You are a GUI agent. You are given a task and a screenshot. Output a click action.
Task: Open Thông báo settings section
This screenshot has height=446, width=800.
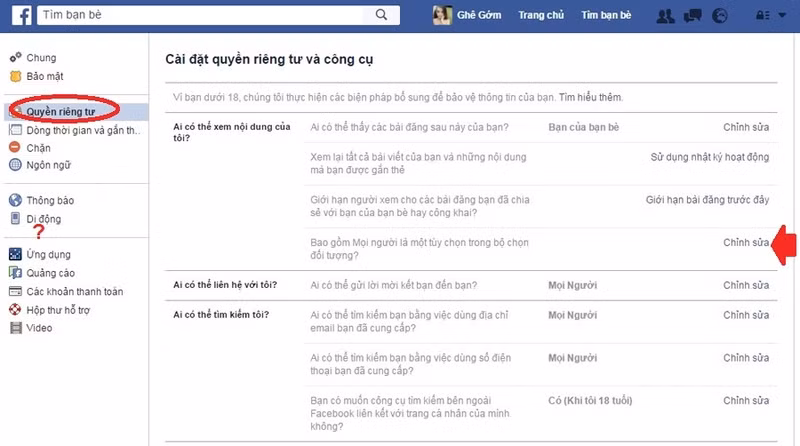[x=50, y=200]
